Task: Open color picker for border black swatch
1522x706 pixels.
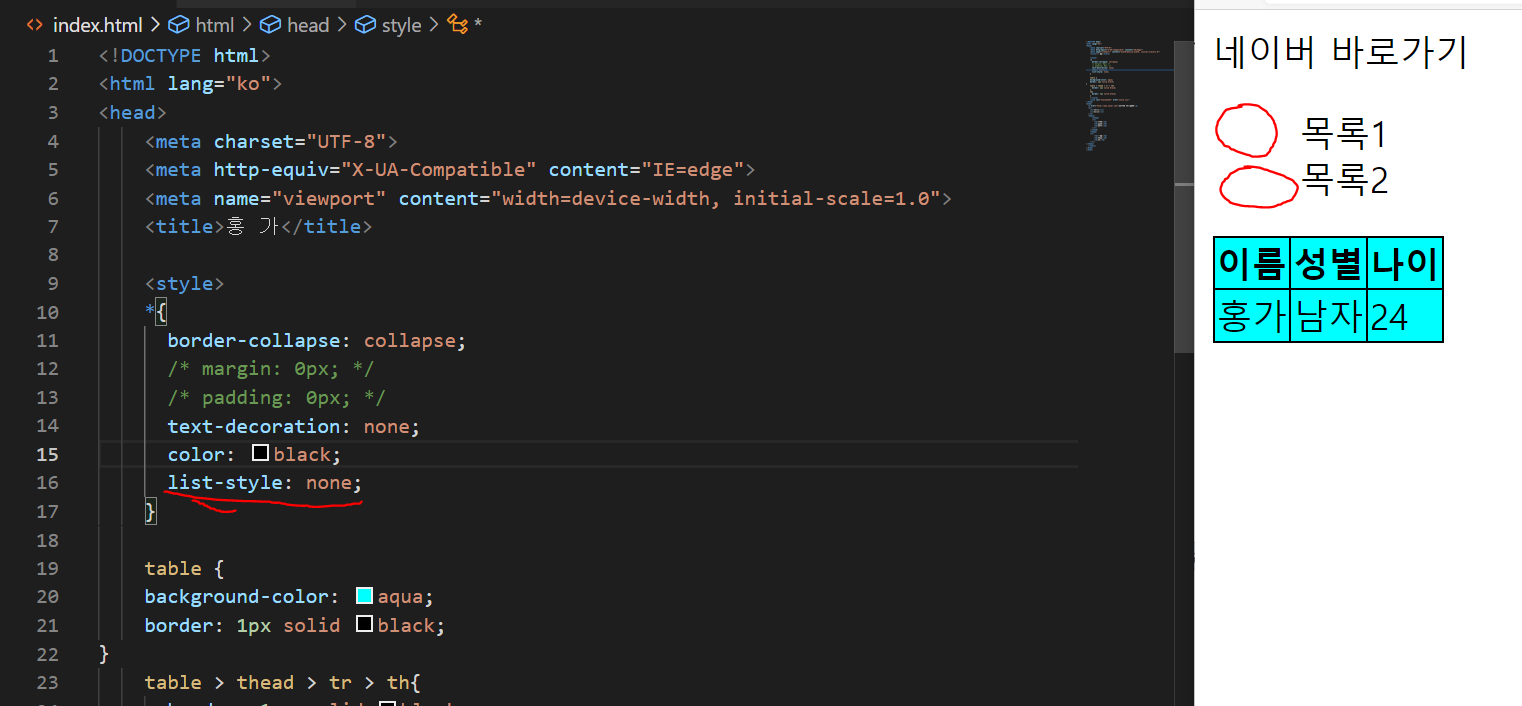Action: [364, 625]
